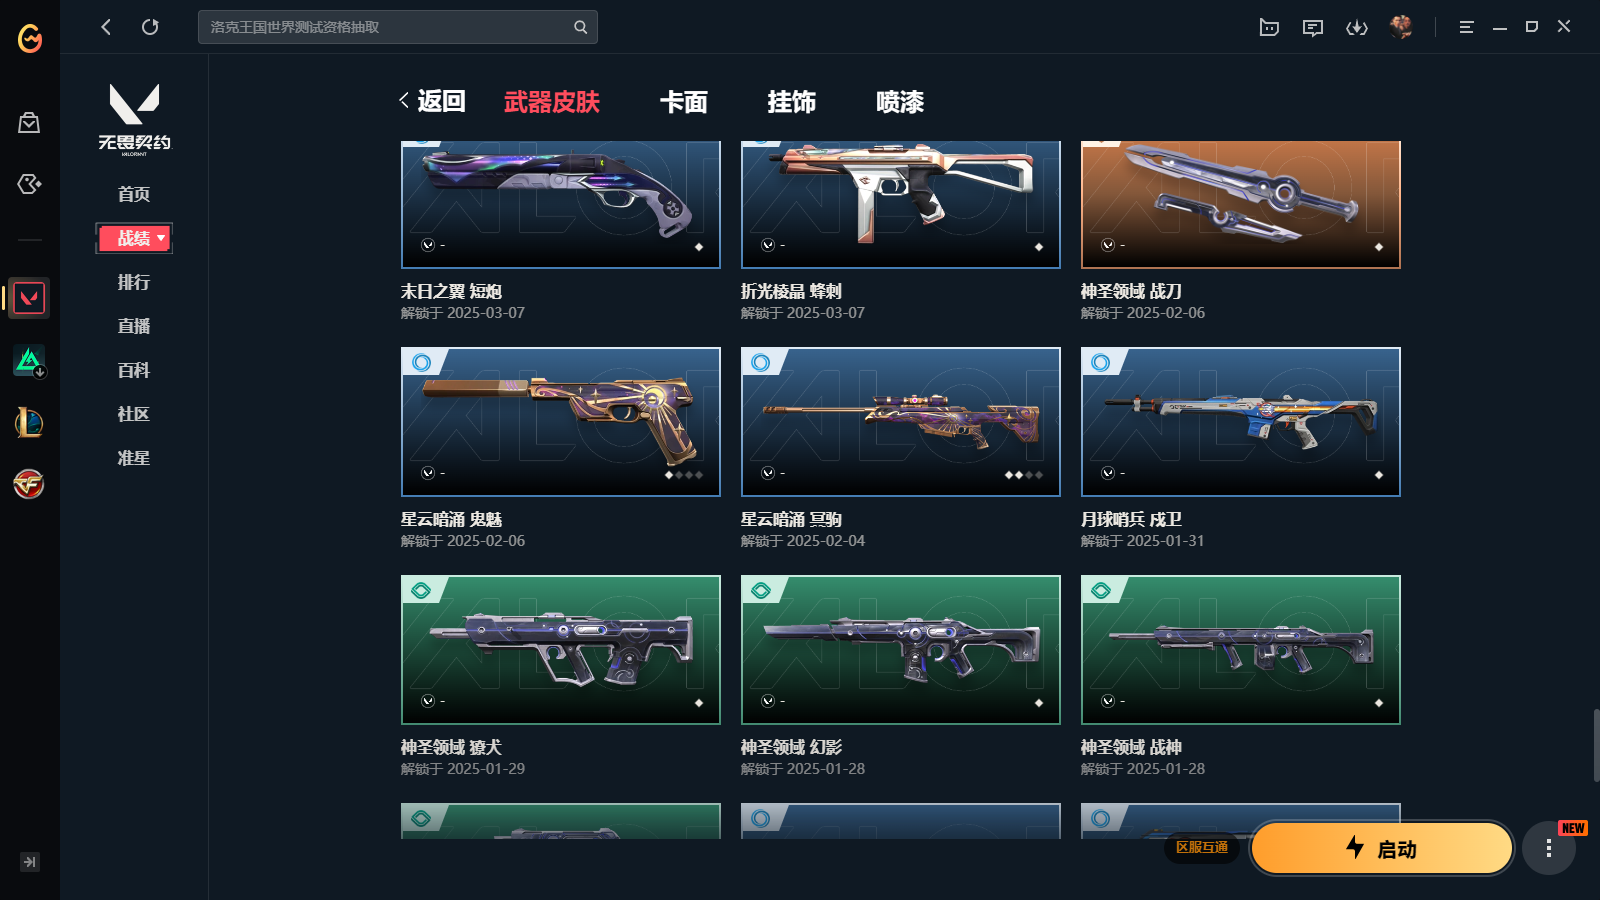Expand variant chevron on 星云暗涌 鬼魅 card
The width and height of the screenshot is (1600, 900).
pyautogui.click(x=428, y=473)
